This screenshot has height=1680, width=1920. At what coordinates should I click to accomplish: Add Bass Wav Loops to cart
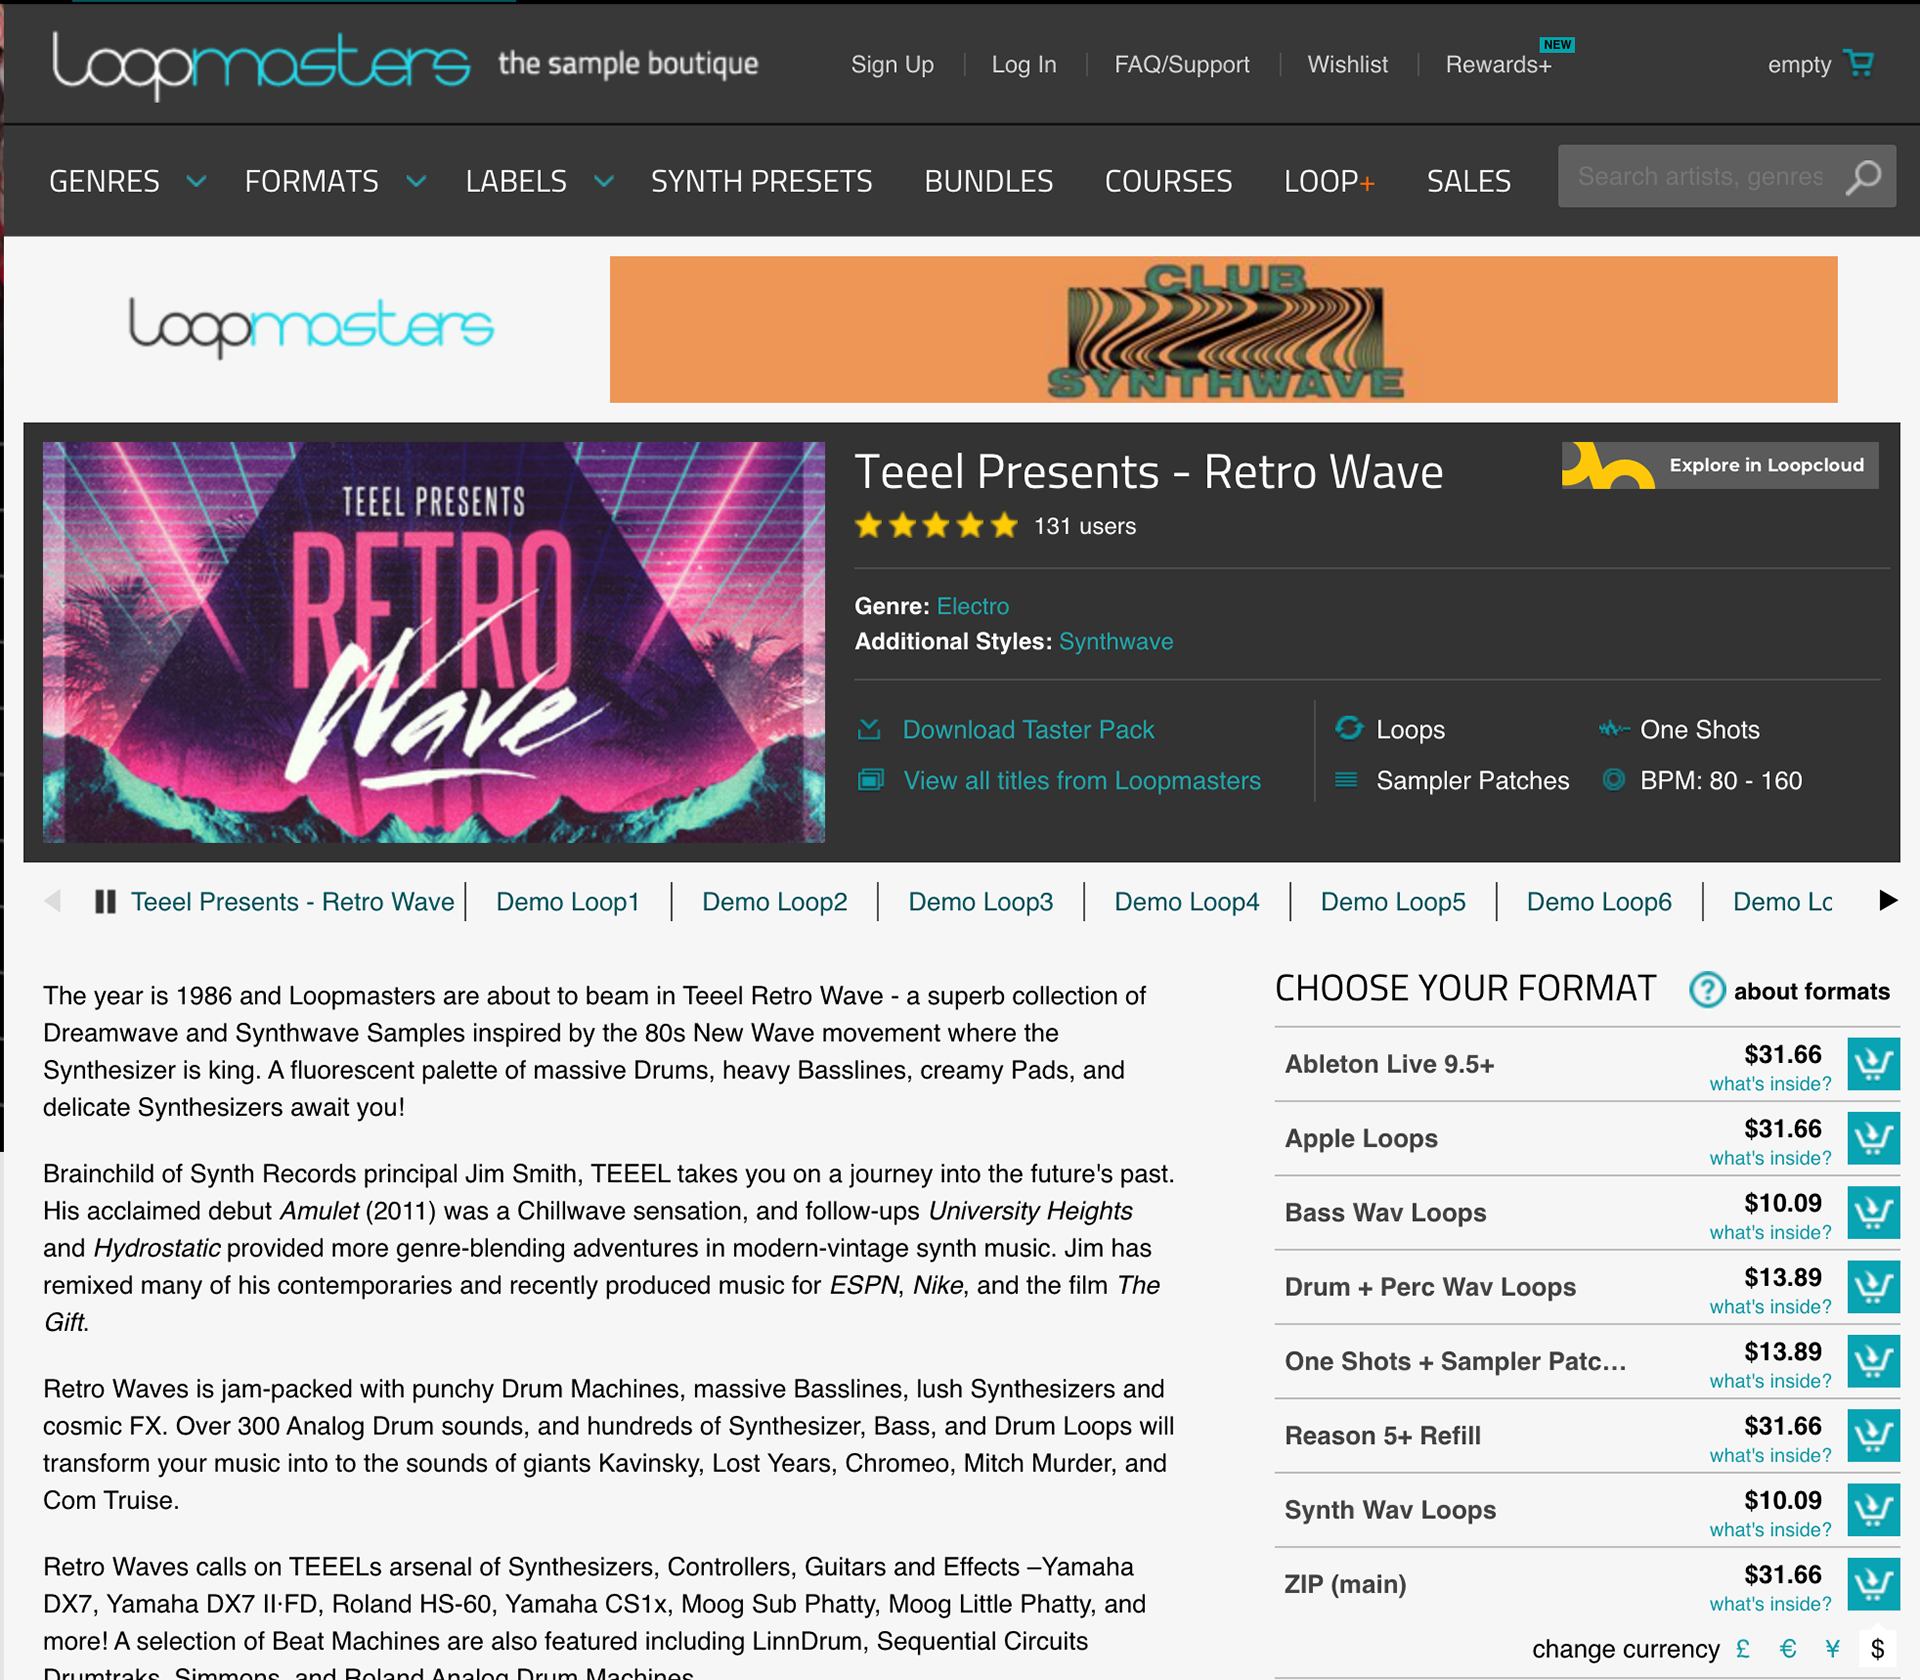(1873, 1212)
